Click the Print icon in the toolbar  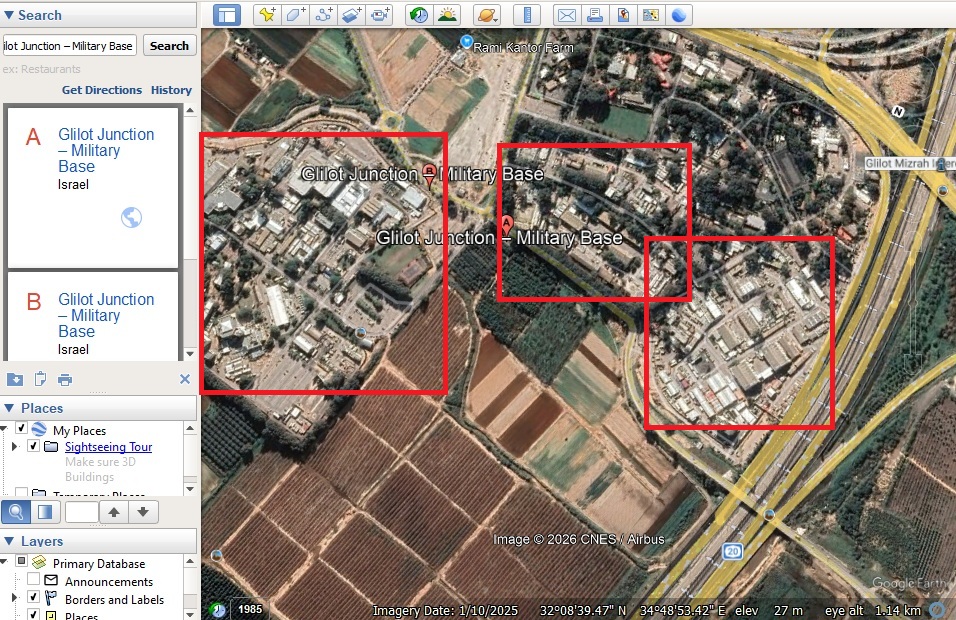[x=595, y=15]
